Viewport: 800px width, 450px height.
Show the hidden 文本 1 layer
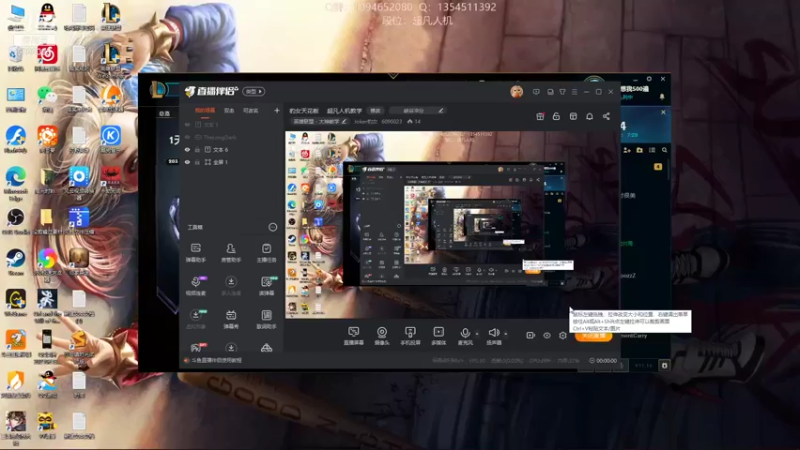(x=187, y=124)
